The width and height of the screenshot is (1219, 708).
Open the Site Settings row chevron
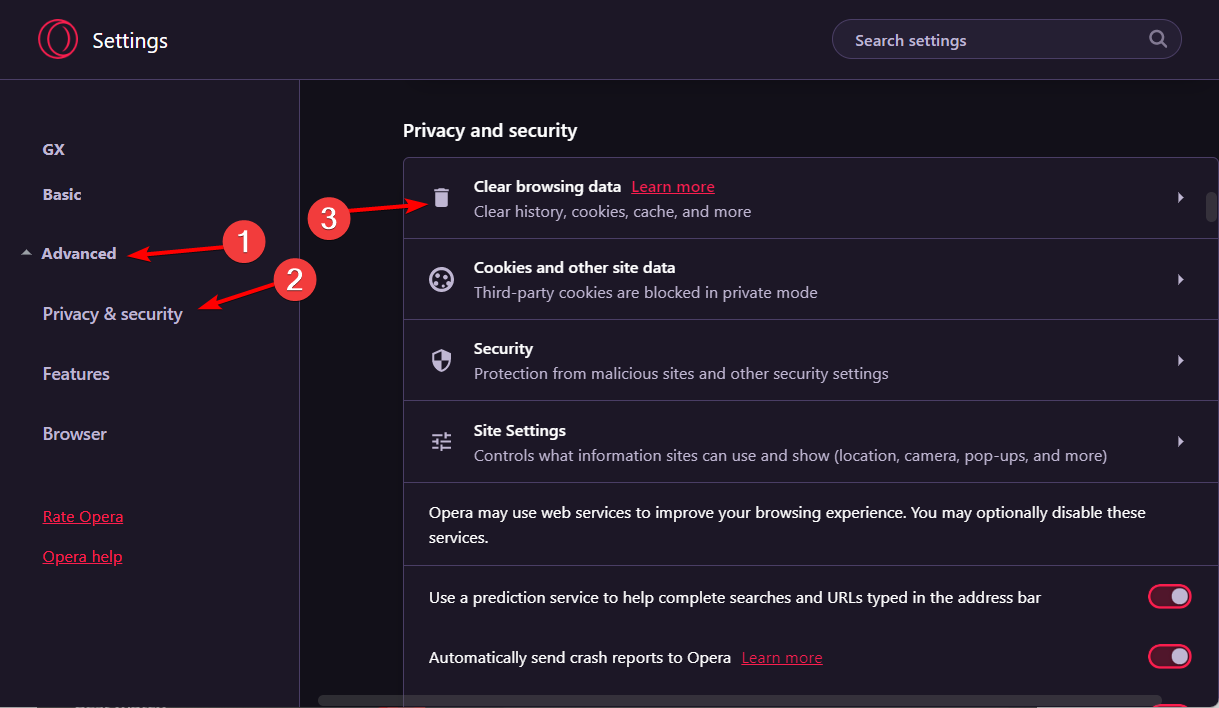coord(1181,442)
